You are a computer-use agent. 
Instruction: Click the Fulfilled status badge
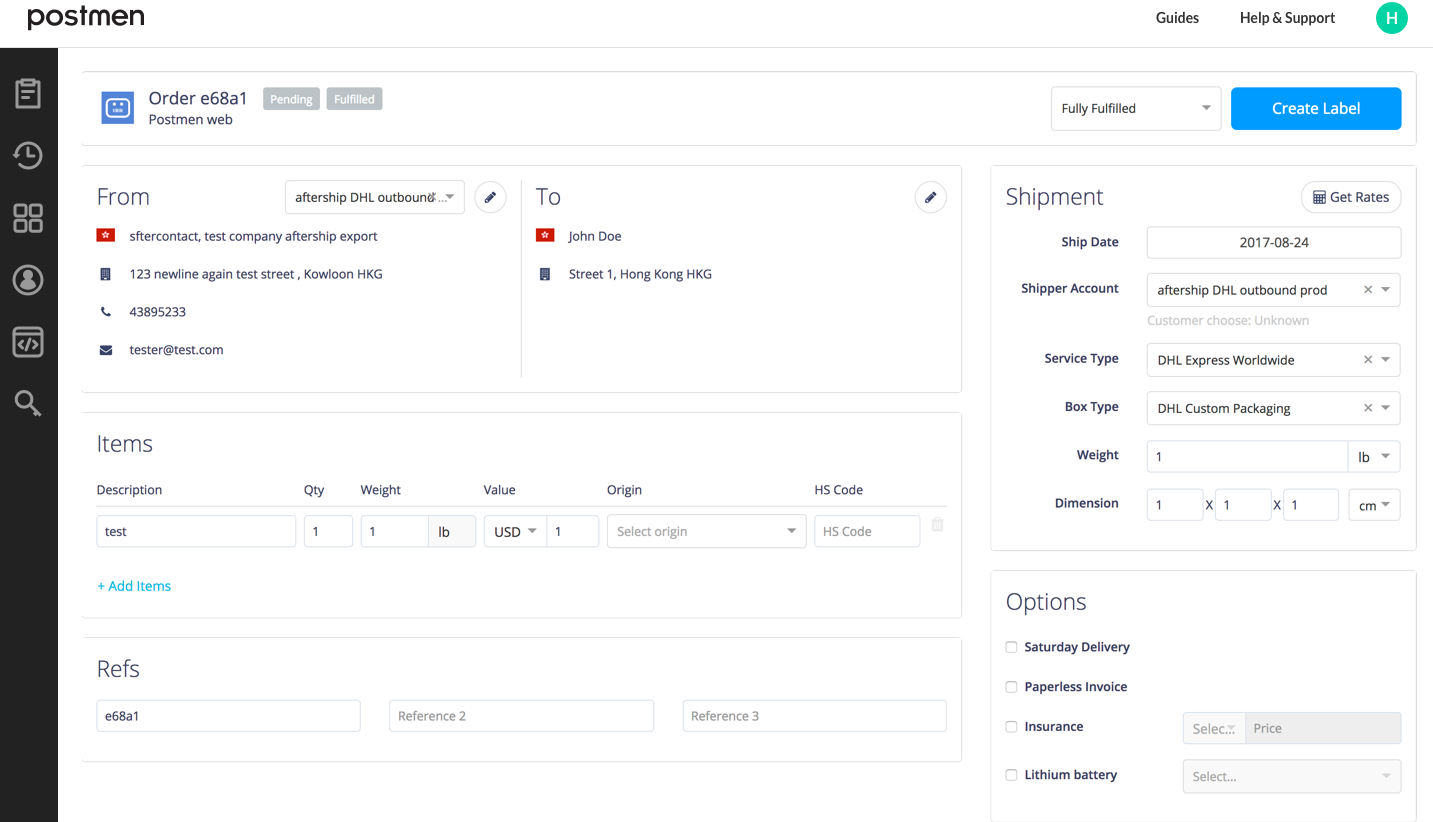click(354, 99)
